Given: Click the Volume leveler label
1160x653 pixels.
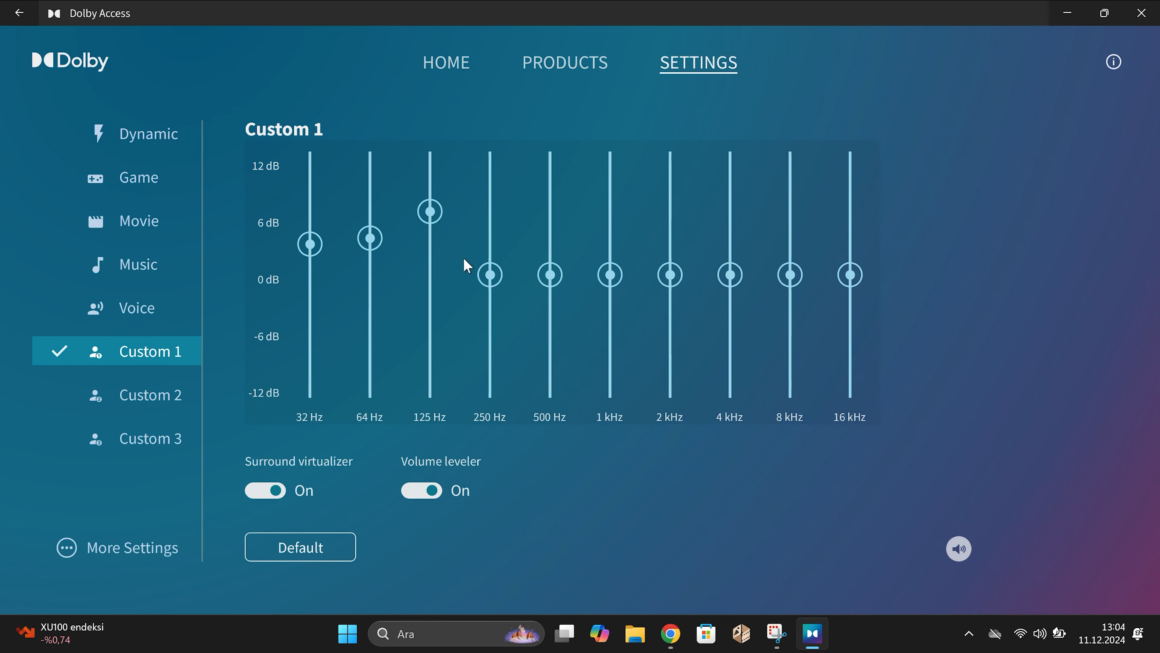Looking at the screenshot, I should pos(441,461).
